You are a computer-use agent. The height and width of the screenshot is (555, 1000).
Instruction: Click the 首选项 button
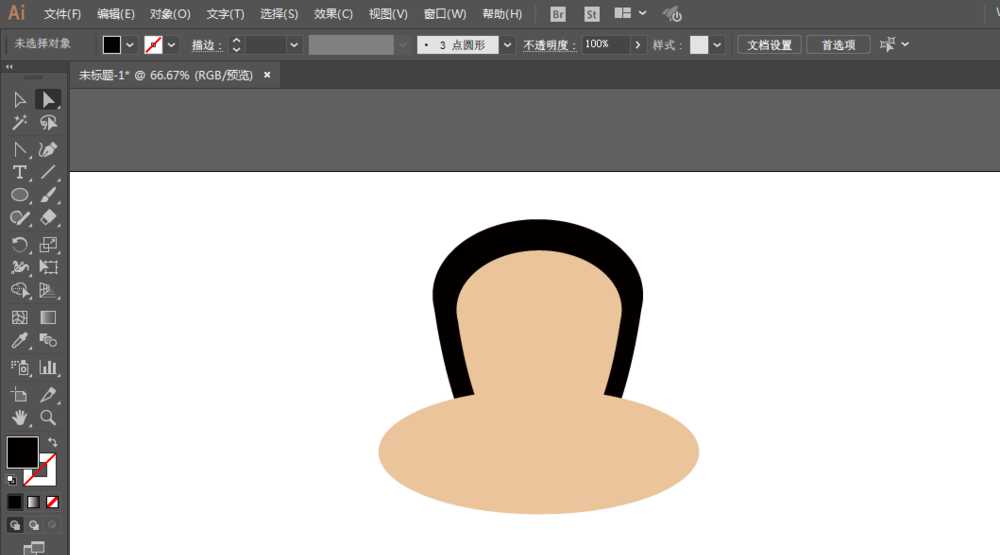coord(838,45)
